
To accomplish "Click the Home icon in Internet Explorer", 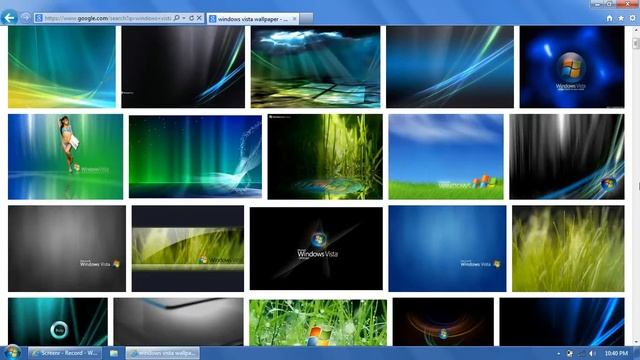I will [609, 18].
